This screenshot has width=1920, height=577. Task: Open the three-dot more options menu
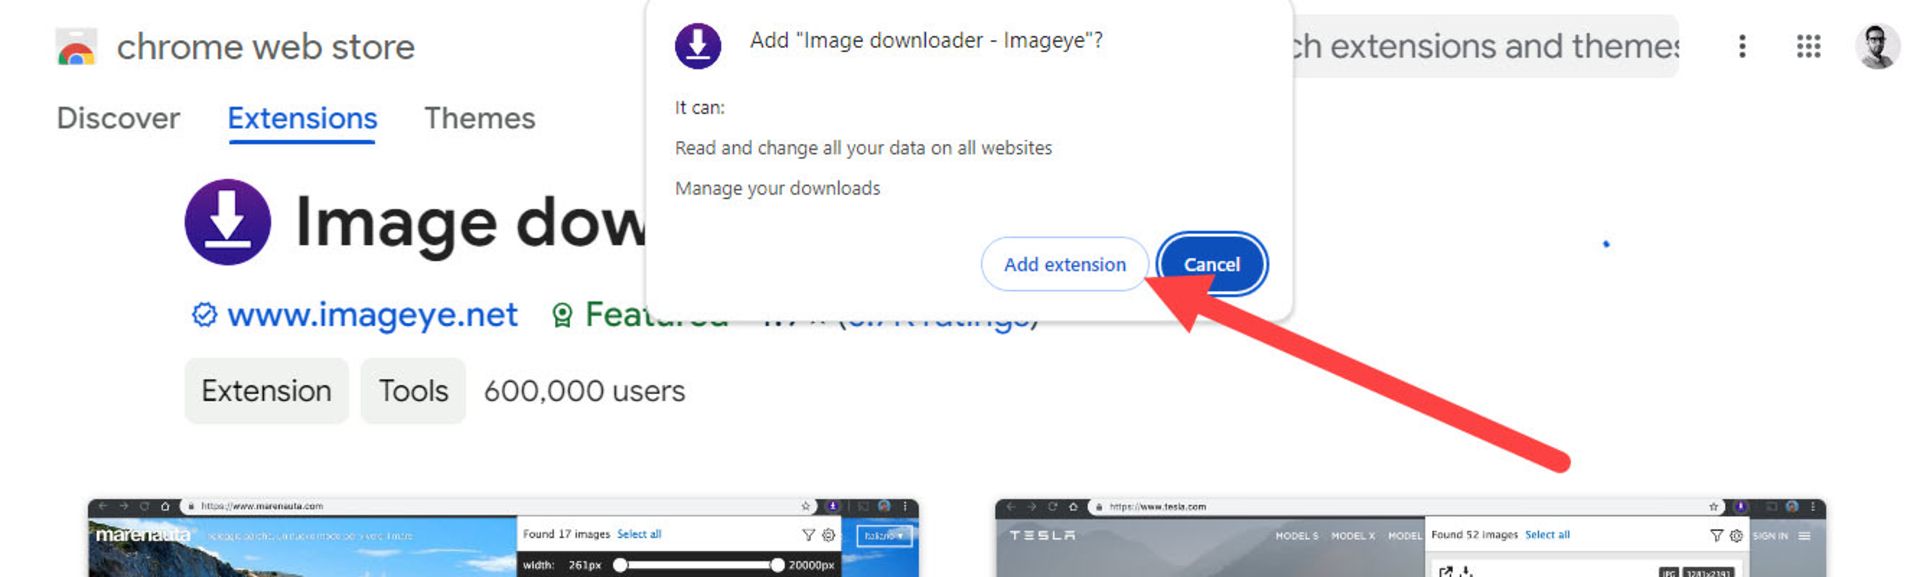1742,46
